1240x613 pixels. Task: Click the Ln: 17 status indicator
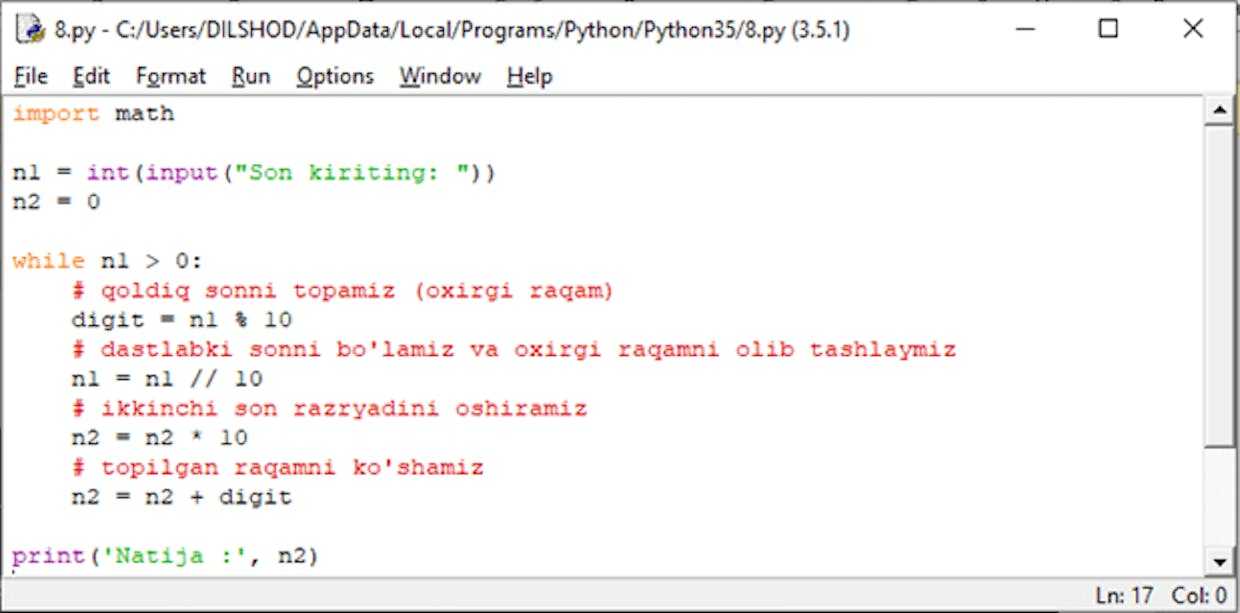coord(1124,596)
